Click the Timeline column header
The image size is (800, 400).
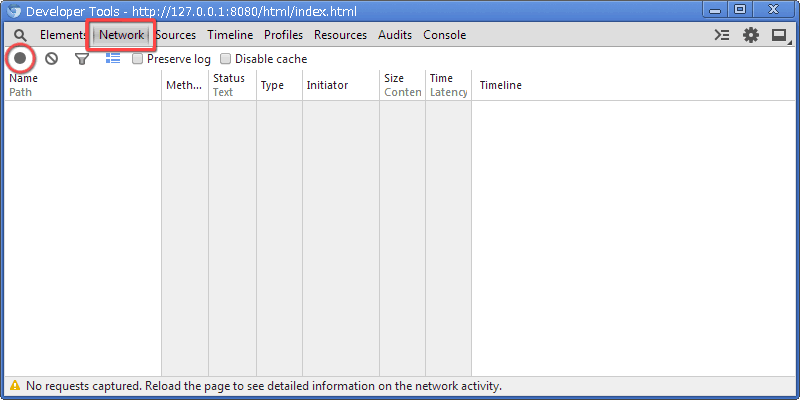(x=500, y=85)
